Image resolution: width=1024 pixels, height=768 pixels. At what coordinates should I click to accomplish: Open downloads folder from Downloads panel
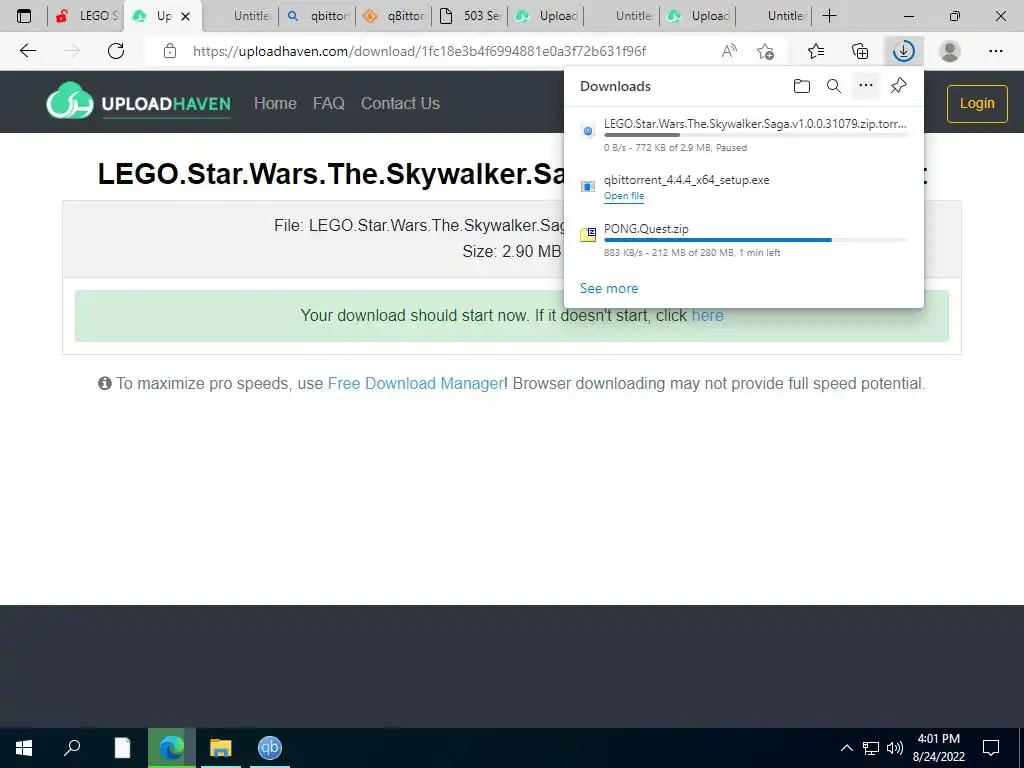tap(802, 86)
